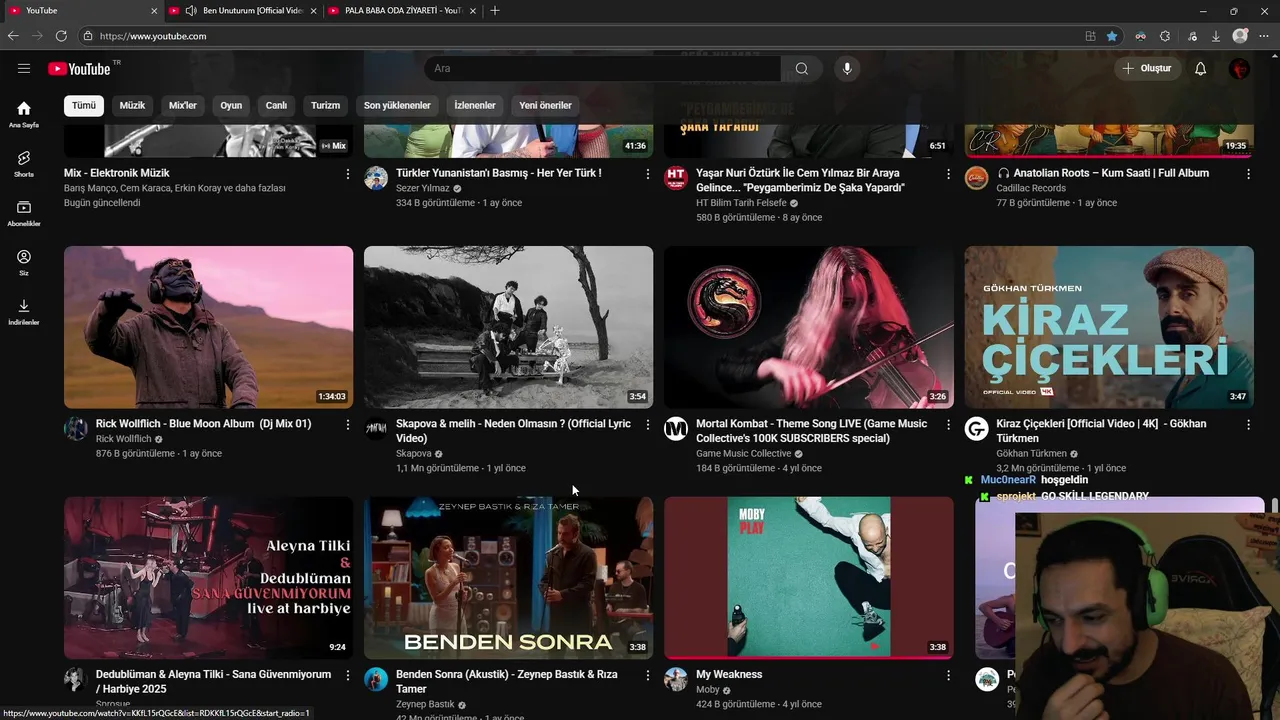Image resolution: width=1280 pixels, height=720 pixels.
Task: Open Mortal Kombat Theme Song LIVE title
Action: click(x=811, y=431)
